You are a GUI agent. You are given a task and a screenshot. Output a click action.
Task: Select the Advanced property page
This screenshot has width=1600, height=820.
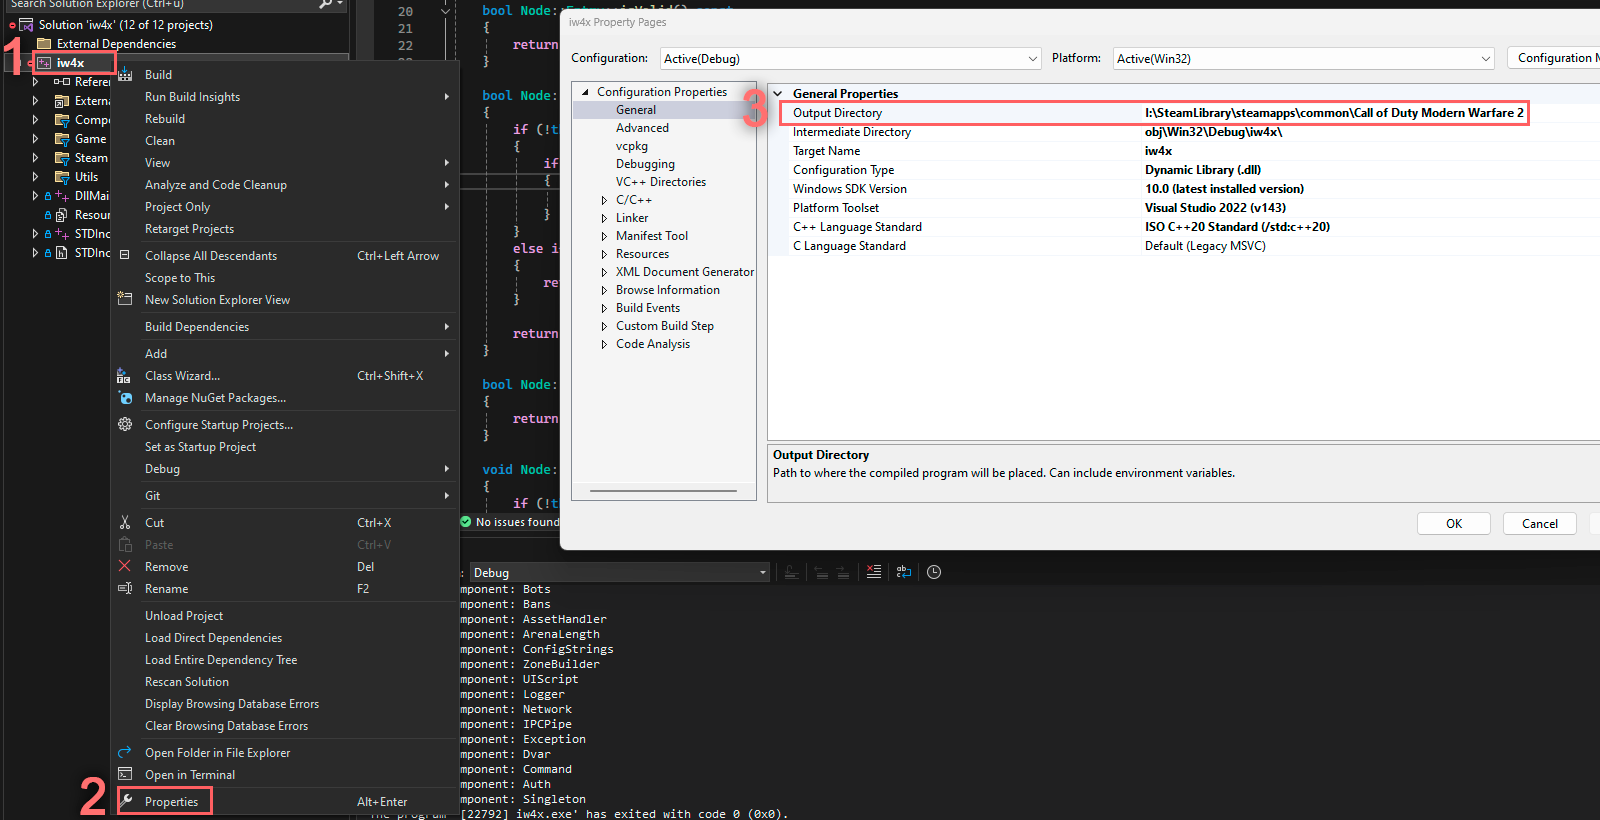(642, 128)
